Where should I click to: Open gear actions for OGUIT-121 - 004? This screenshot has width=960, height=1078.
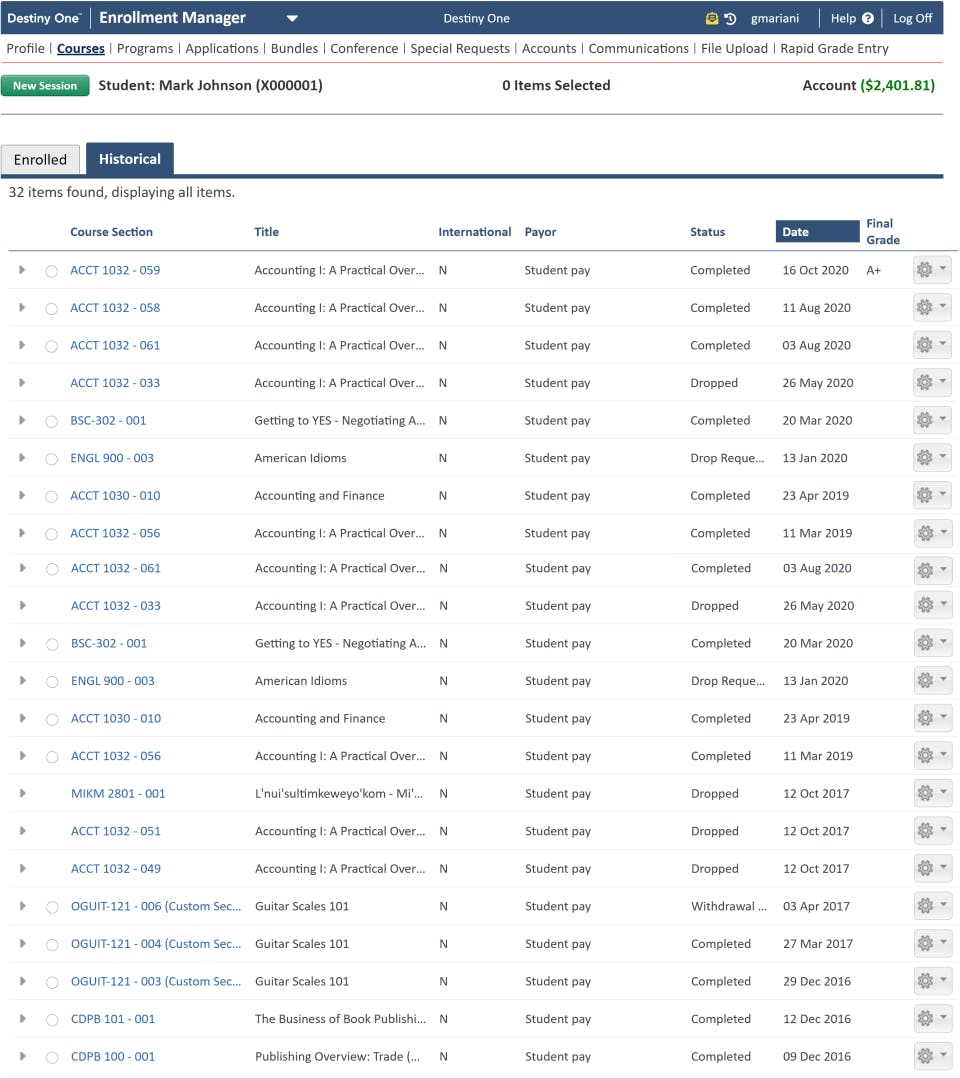click(x=932, y=943)
